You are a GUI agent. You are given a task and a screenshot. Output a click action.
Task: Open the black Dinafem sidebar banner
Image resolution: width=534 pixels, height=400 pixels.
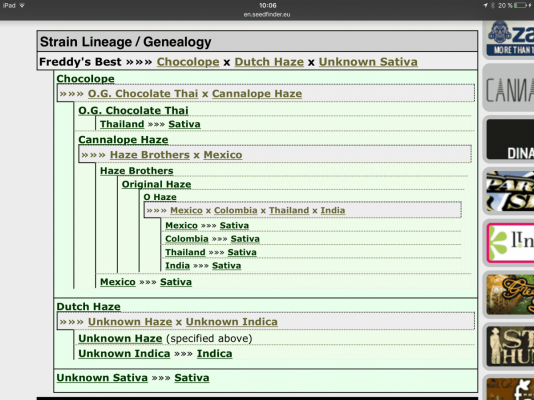tap(510, 140)
